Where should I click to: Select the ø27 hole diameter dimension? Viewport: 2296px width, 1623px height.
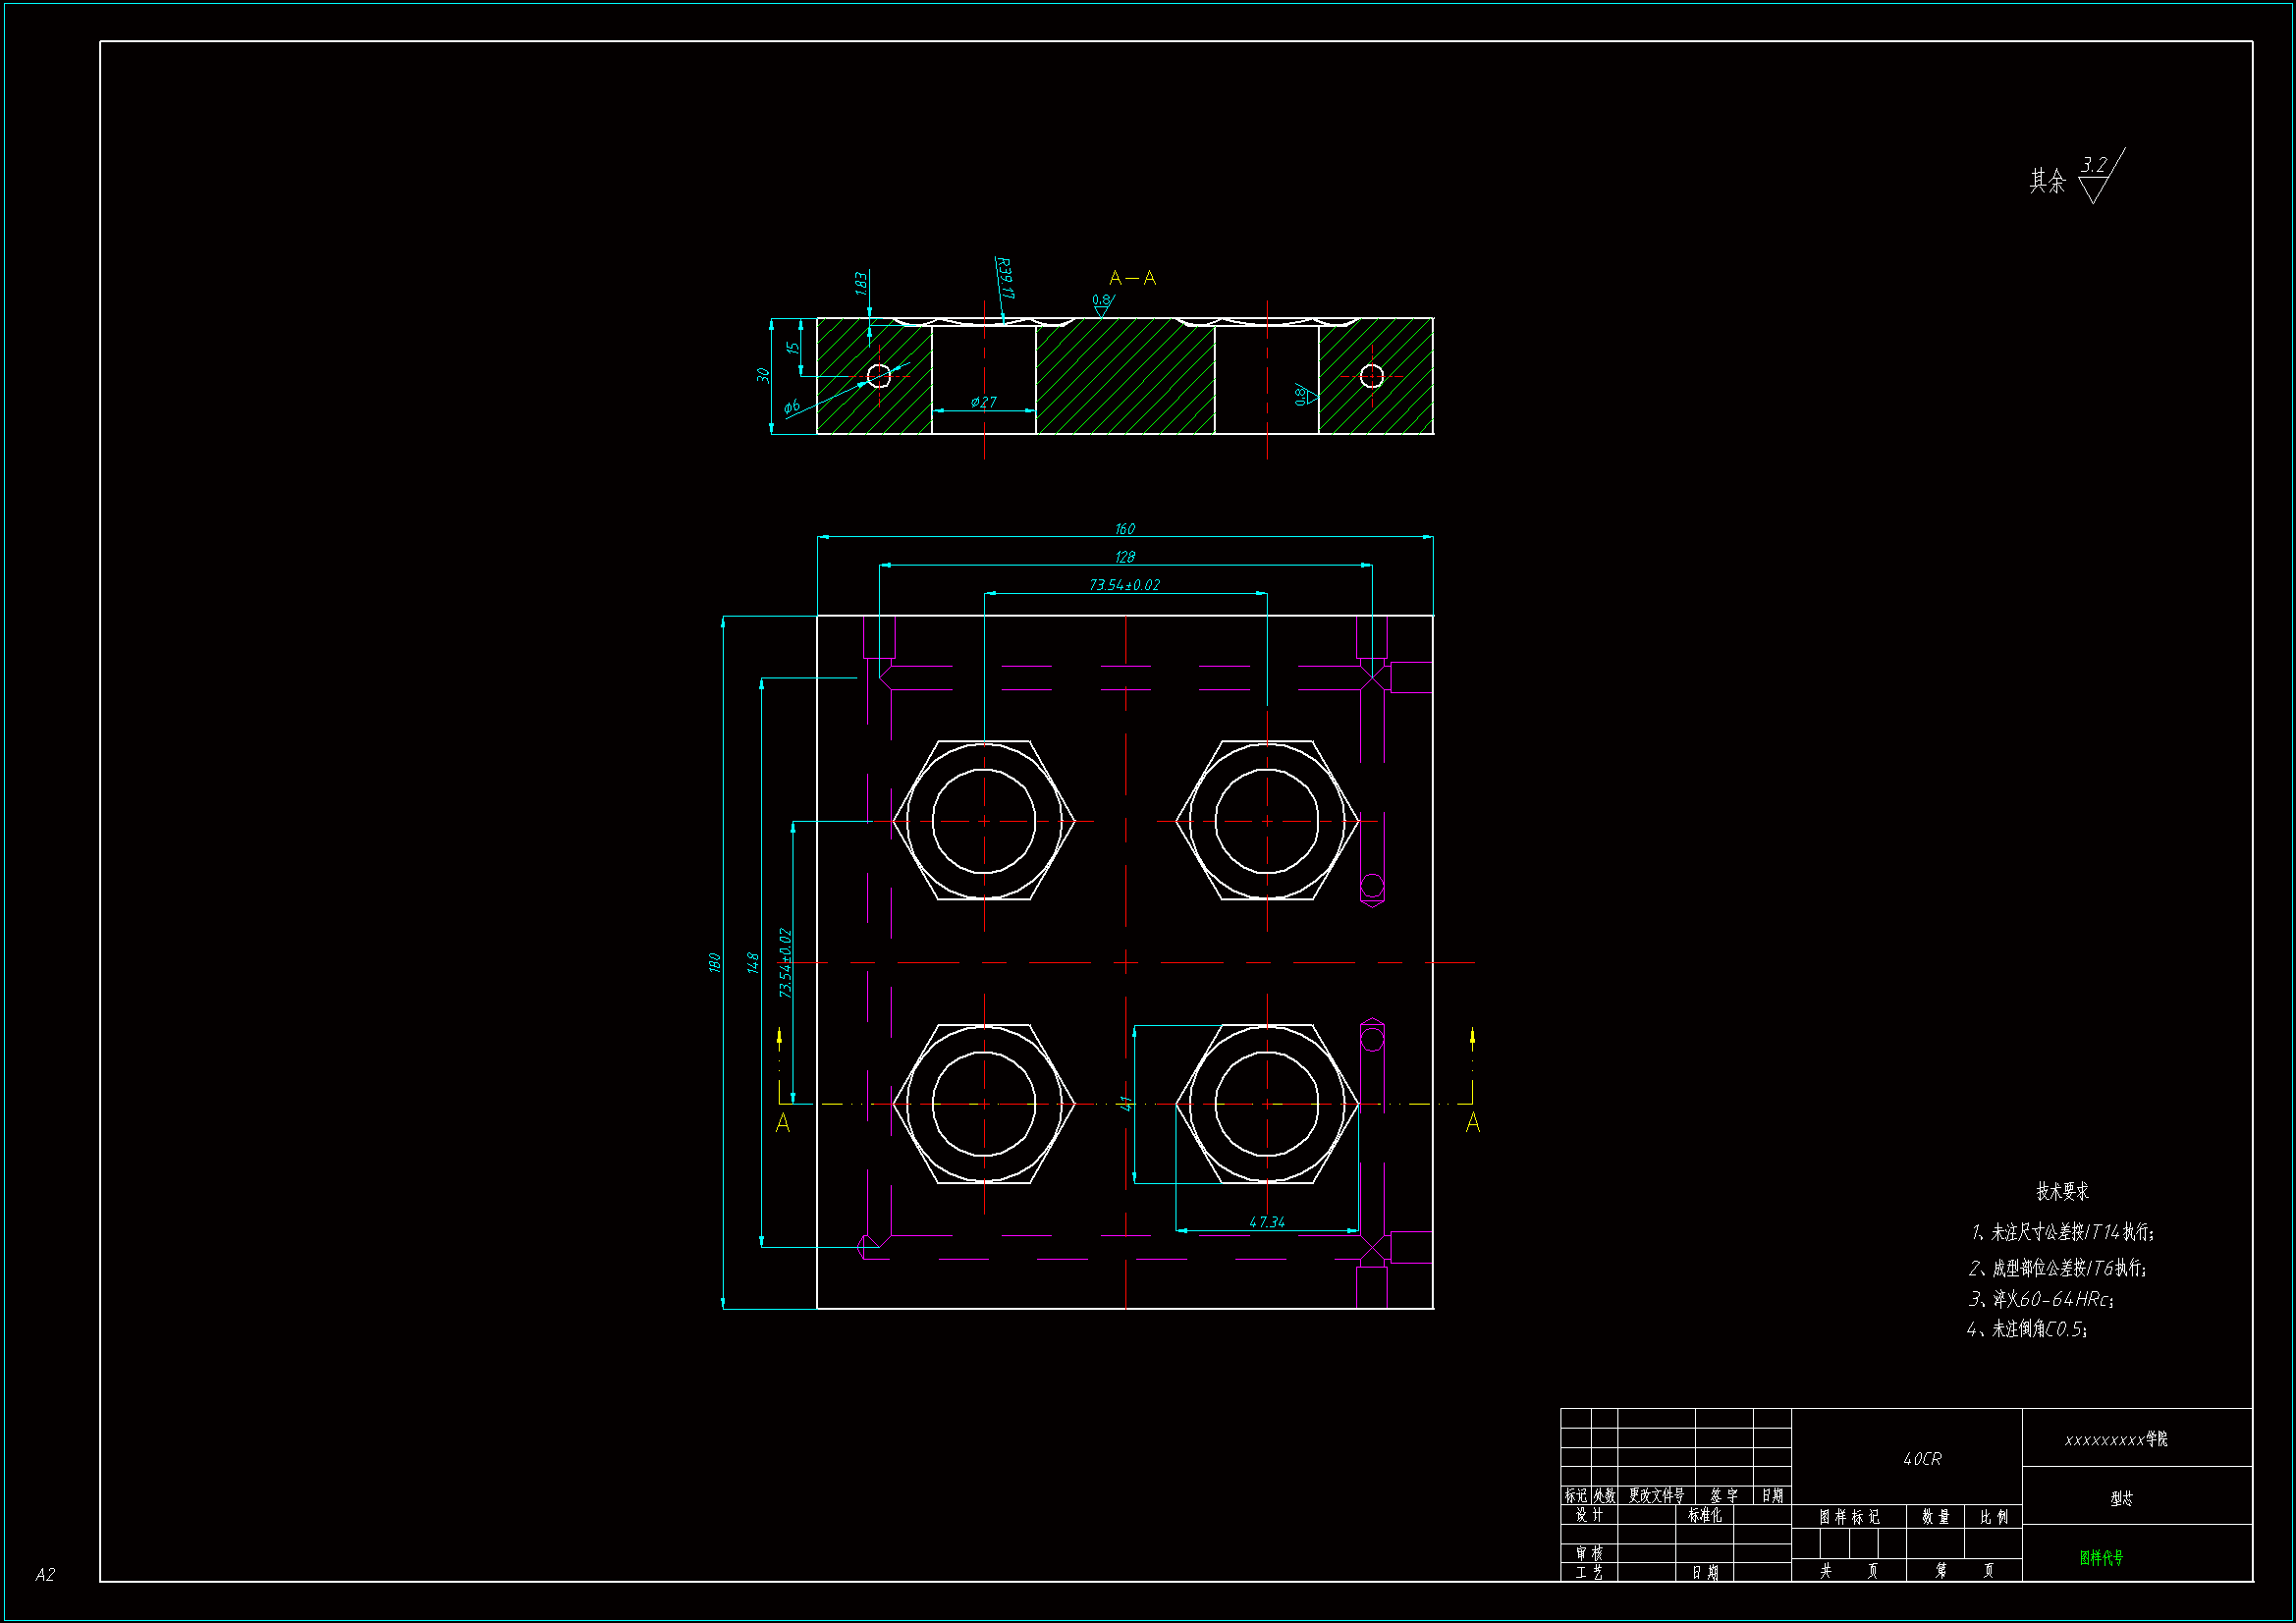click(x=983, y=402)
